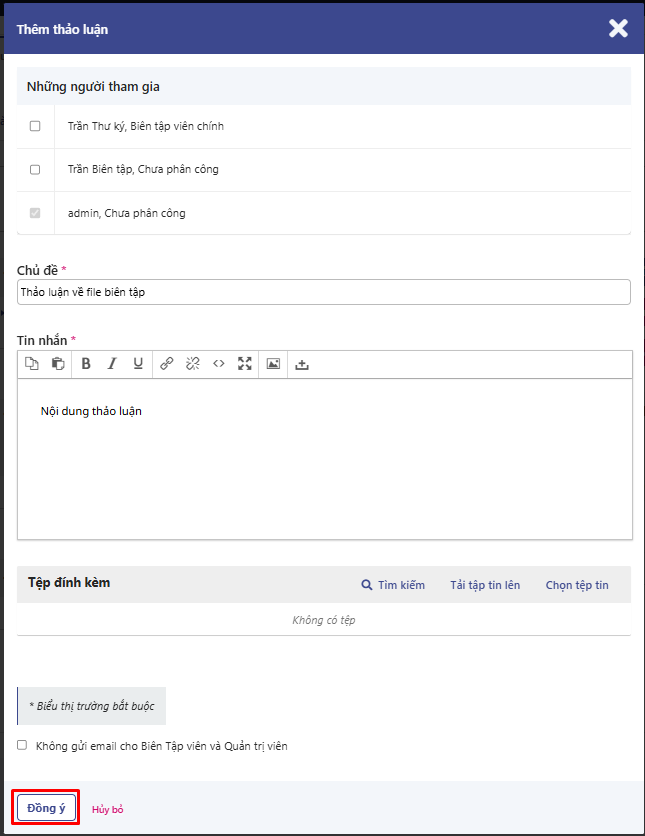Click Hủy bỏ to cancel discussion
This screenshot has height=836, width=645.
107,809
